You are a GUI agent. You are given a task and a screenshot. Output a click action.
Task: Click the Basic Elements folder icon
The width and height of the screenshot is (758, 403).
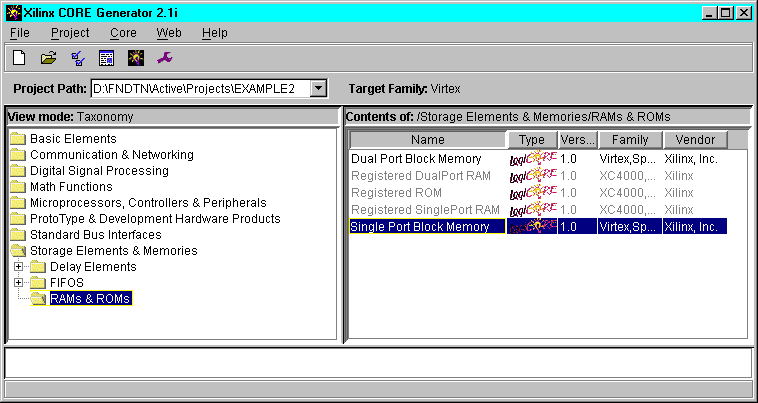point(18,139)
